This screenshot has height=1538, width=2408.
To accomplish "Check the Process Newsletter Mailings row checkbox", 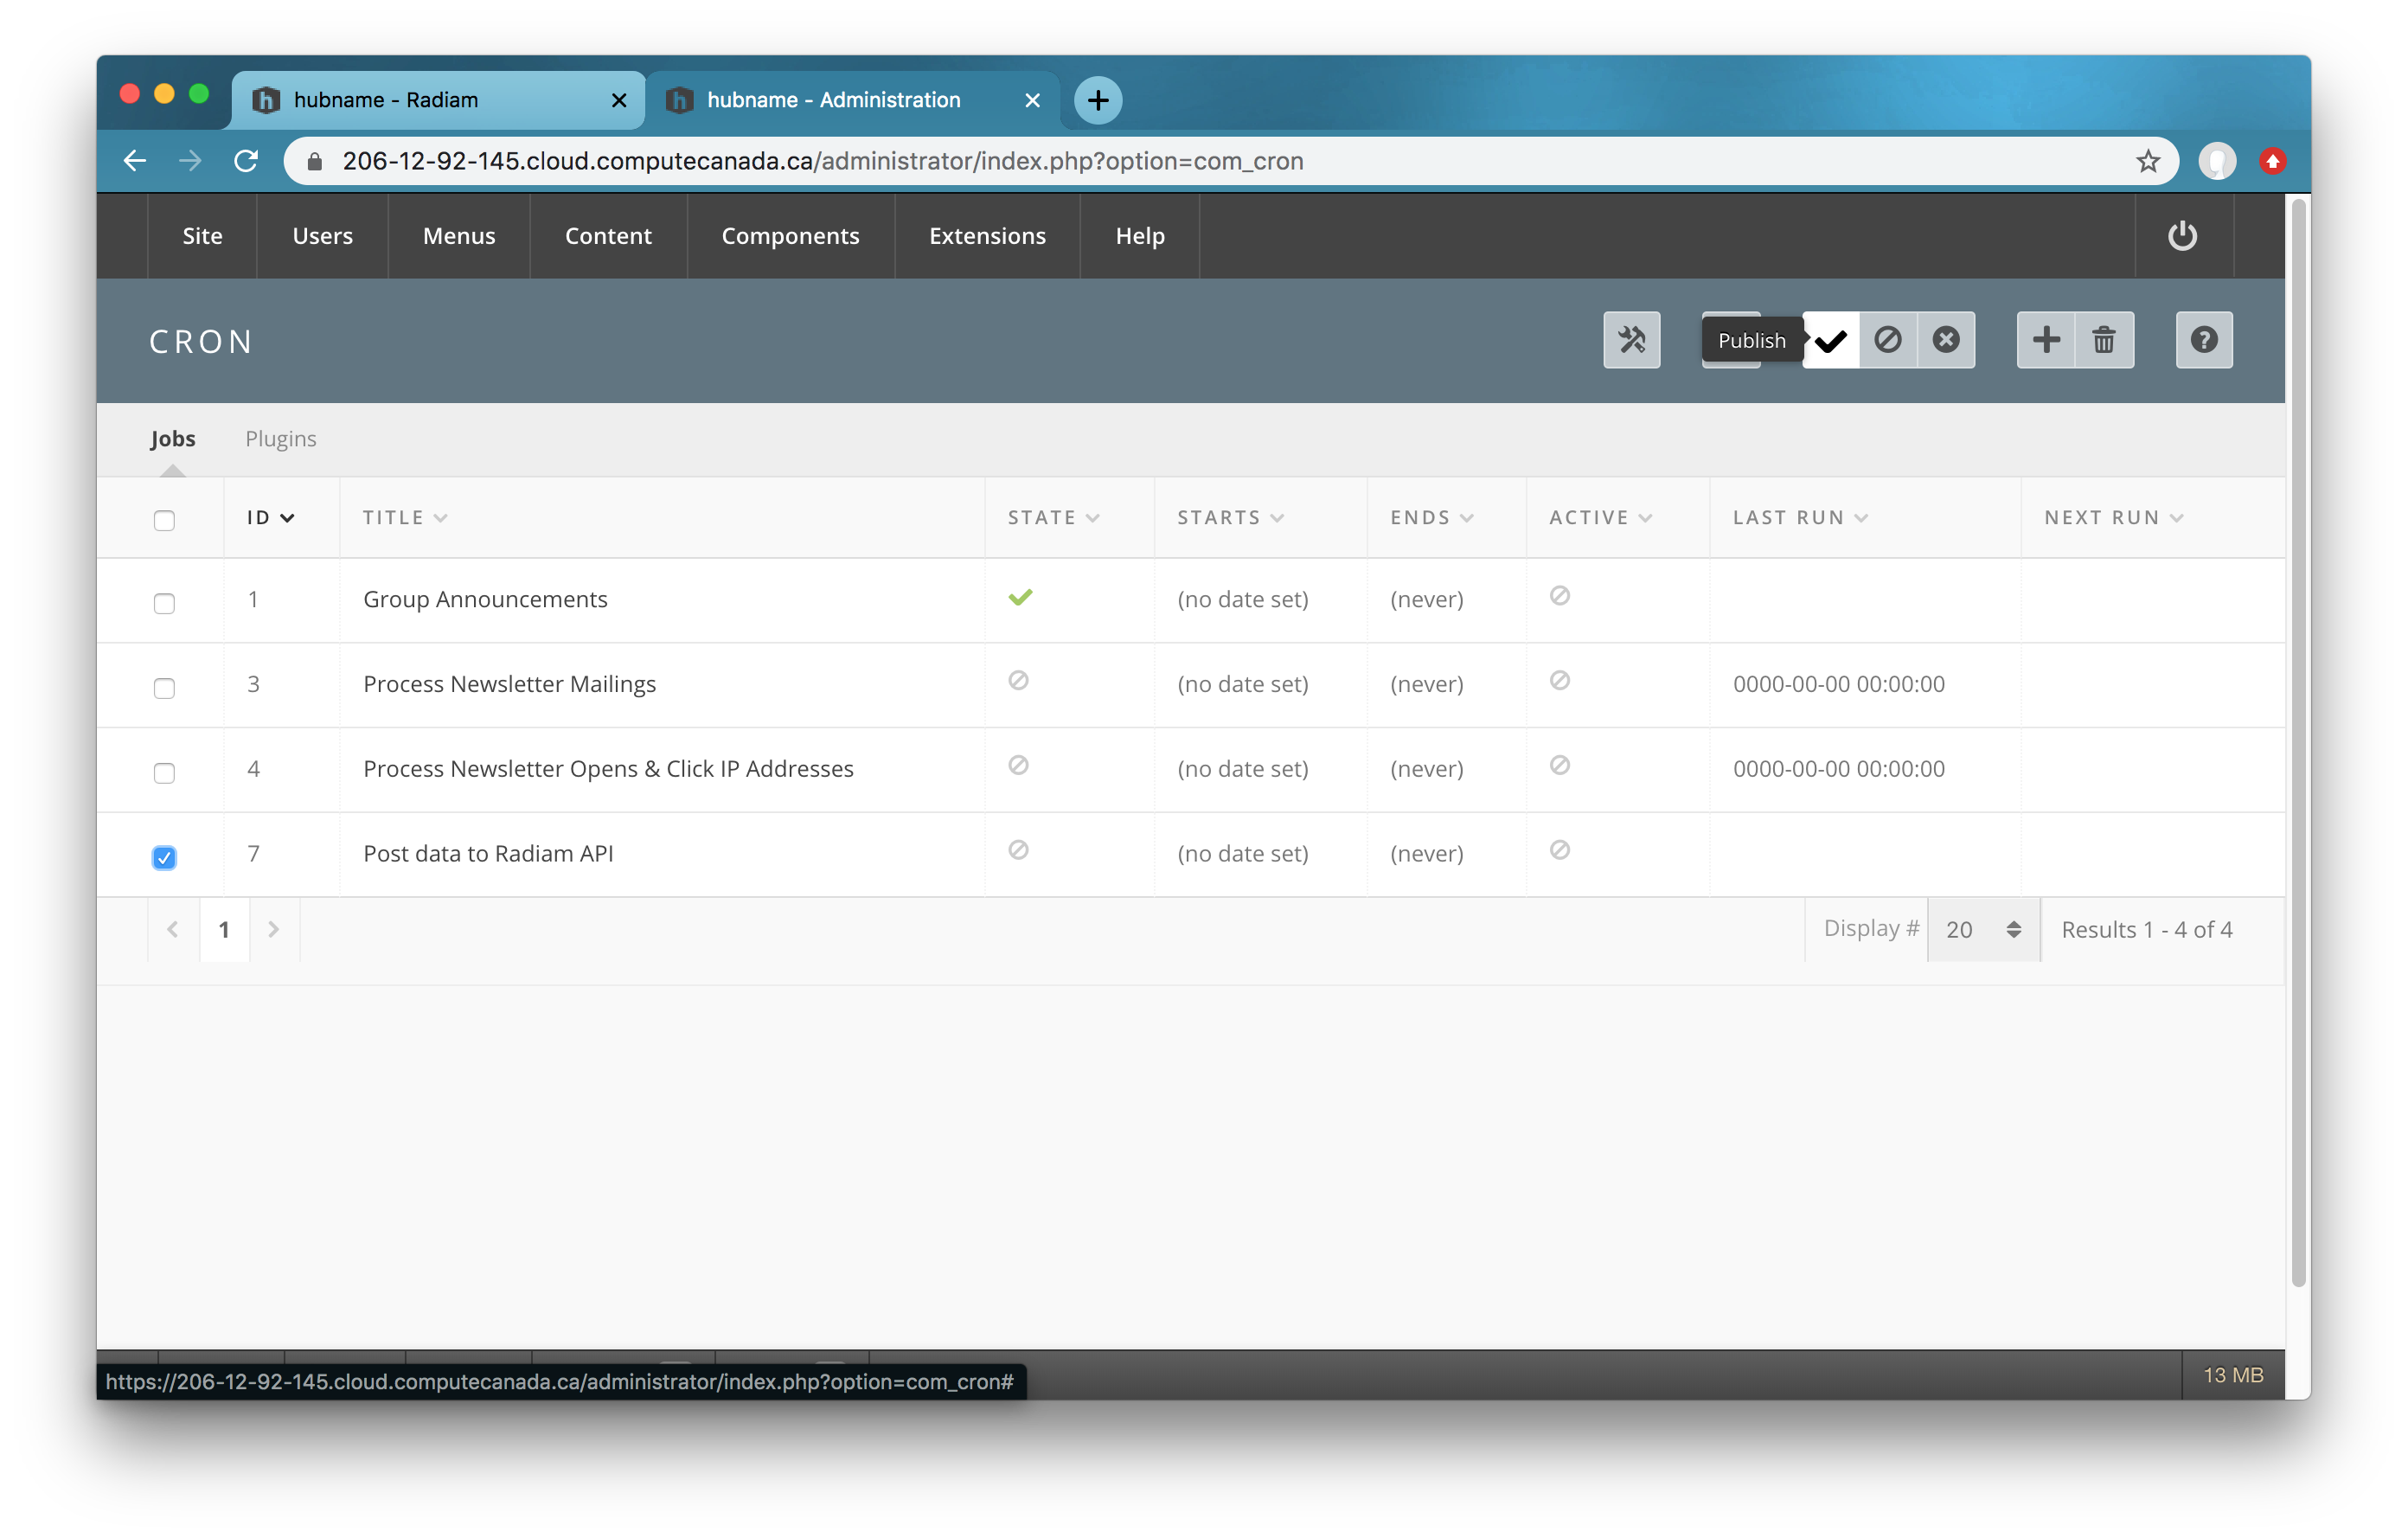I will coord(164,688).
